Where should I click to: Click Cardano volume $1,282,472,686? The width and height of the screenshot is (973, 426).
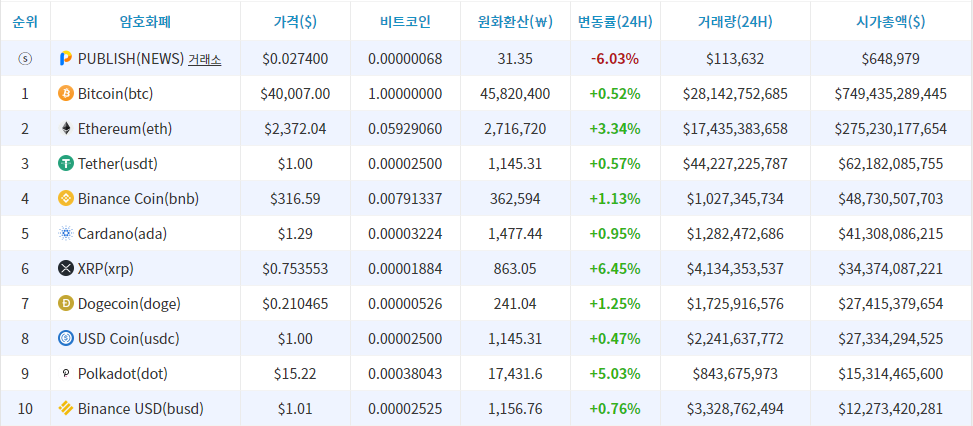735,234
